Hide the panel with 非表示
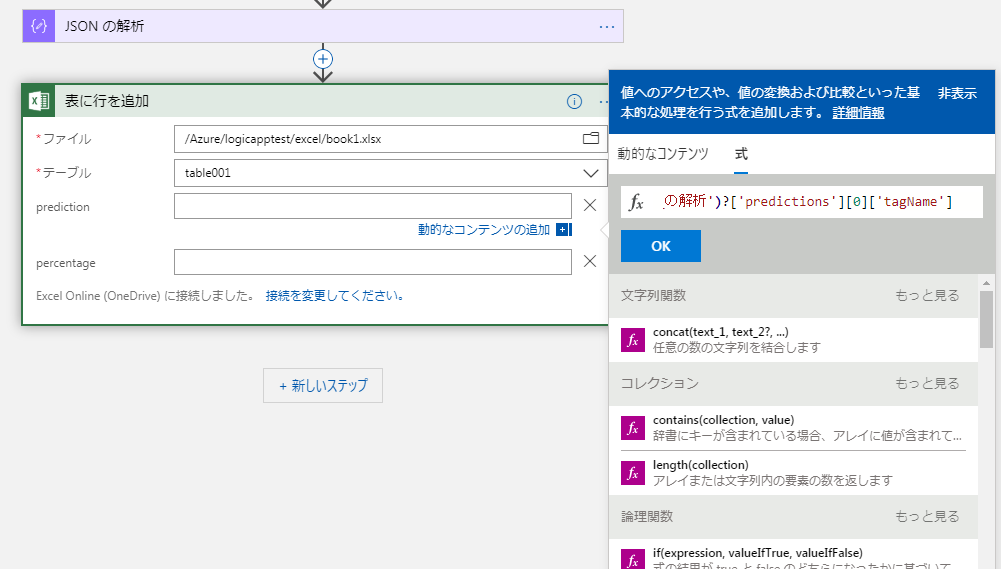 pyautogui.click(x=957, y=94)
